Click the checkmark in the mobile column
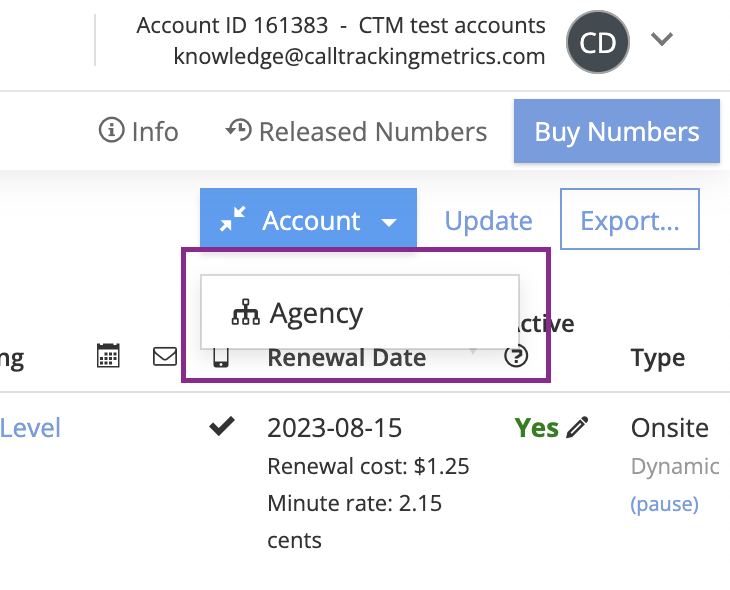This screenshot has width=730, height=590. click(222, 426)
